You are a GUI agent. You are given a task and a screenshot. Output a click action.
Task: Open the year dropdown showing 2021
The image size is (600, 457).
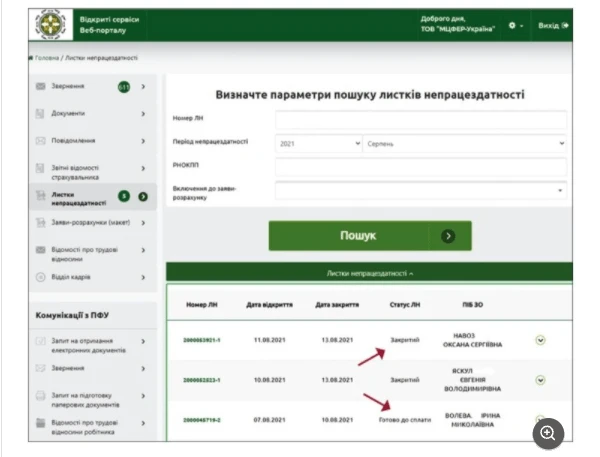tap(318, 144)
